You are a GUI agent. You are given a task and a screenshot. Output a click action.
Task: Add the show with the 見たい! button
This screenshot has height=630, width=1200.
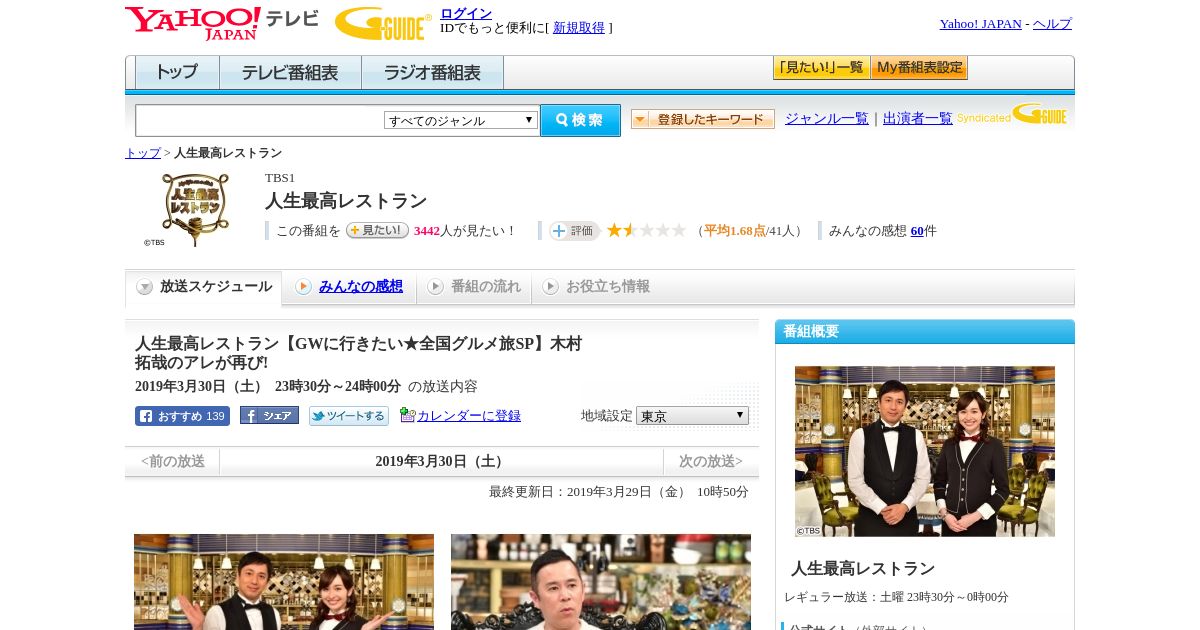pyautogui.click(x=377, y=230)
